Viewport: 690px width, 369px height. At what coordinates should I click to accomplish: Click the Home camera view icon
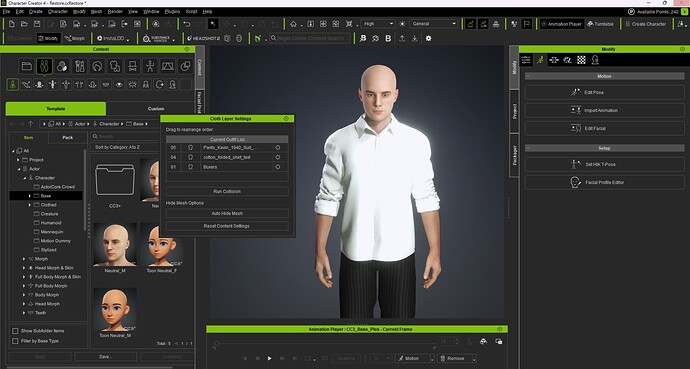tap(293, 24)
